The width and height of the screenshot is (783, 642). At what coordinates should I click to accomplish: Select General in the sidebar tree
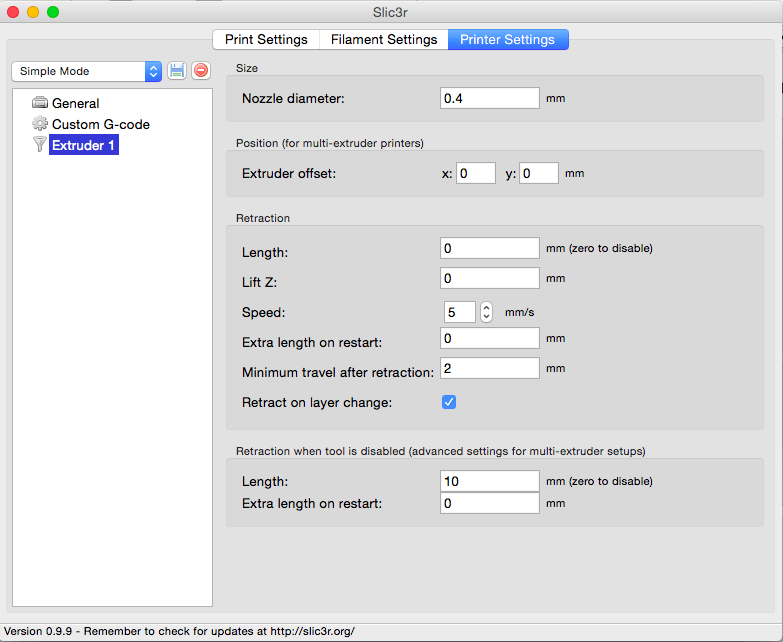pyautogui.click(x=75, y=103)
